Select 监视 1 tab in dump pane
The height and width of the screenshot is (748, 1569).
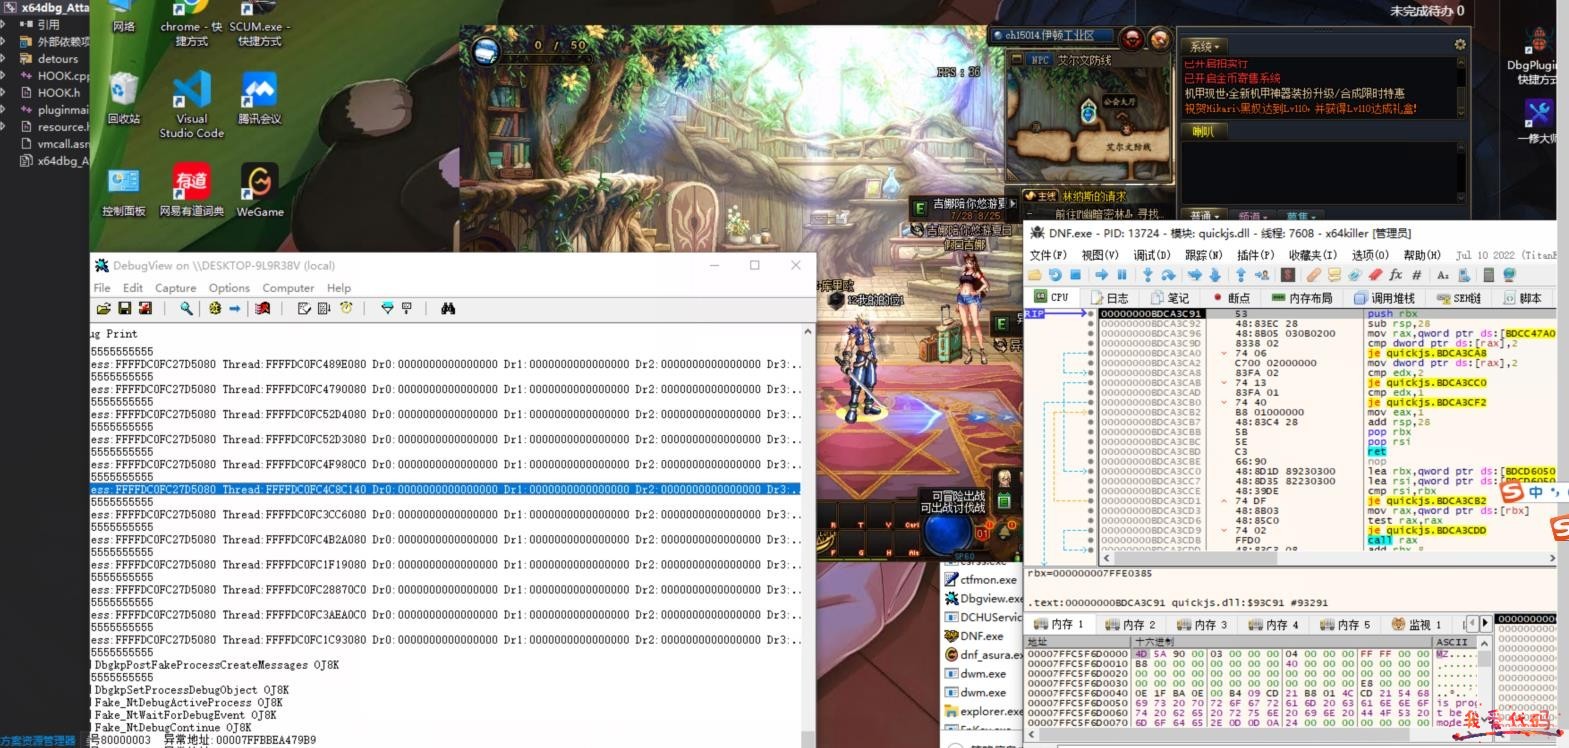pyautogui.click(x=1417, y=624)
